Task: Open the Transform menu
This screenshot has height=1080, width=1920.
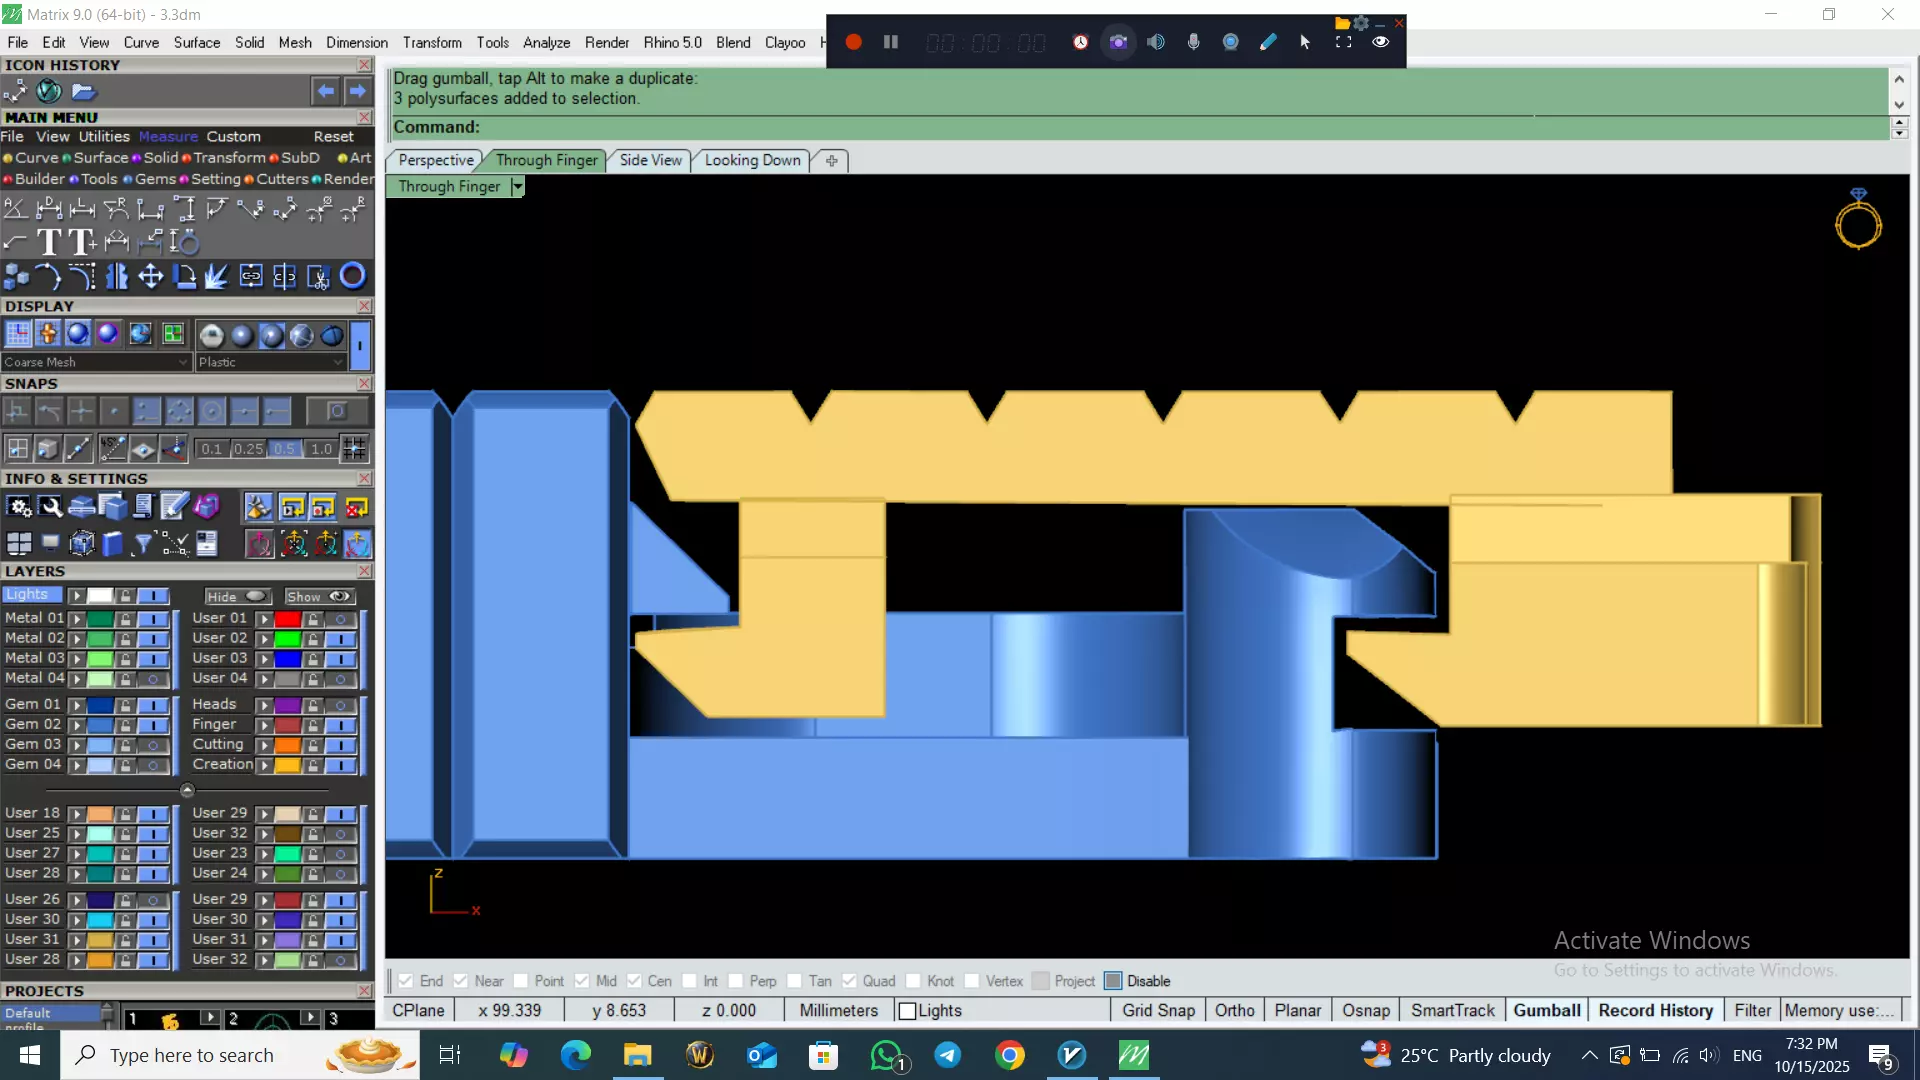Action: (431, 42)
